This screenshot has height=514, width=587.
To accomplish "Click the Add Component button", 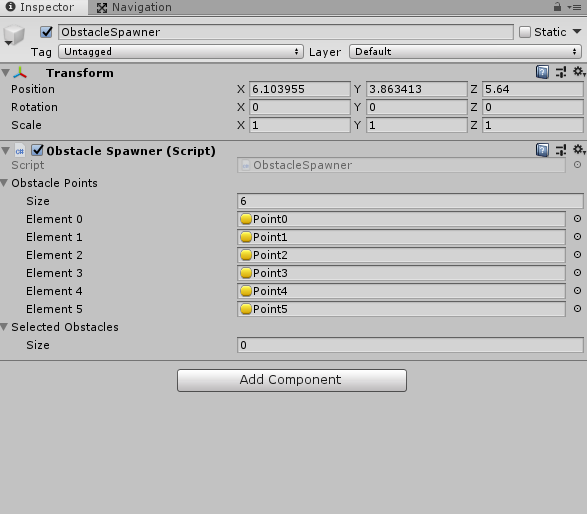I will [292, 380].
